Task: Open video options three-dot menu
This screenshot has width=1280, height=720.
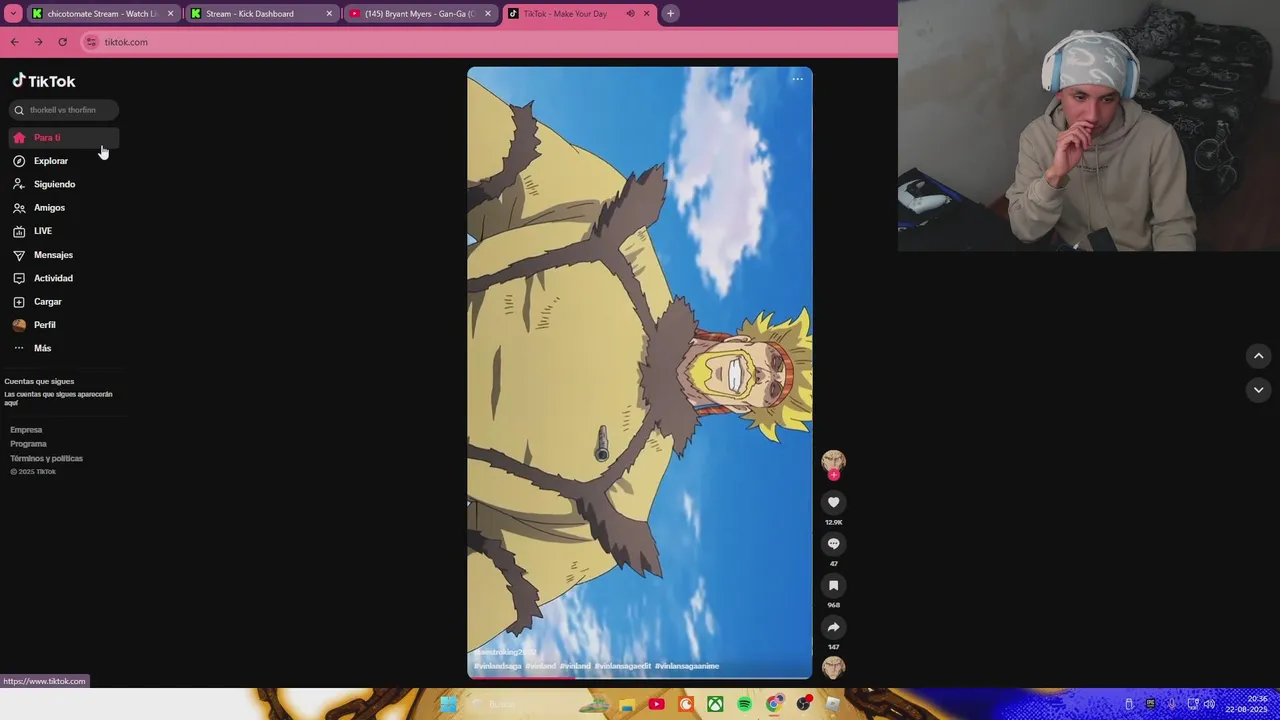Action: 797,79
